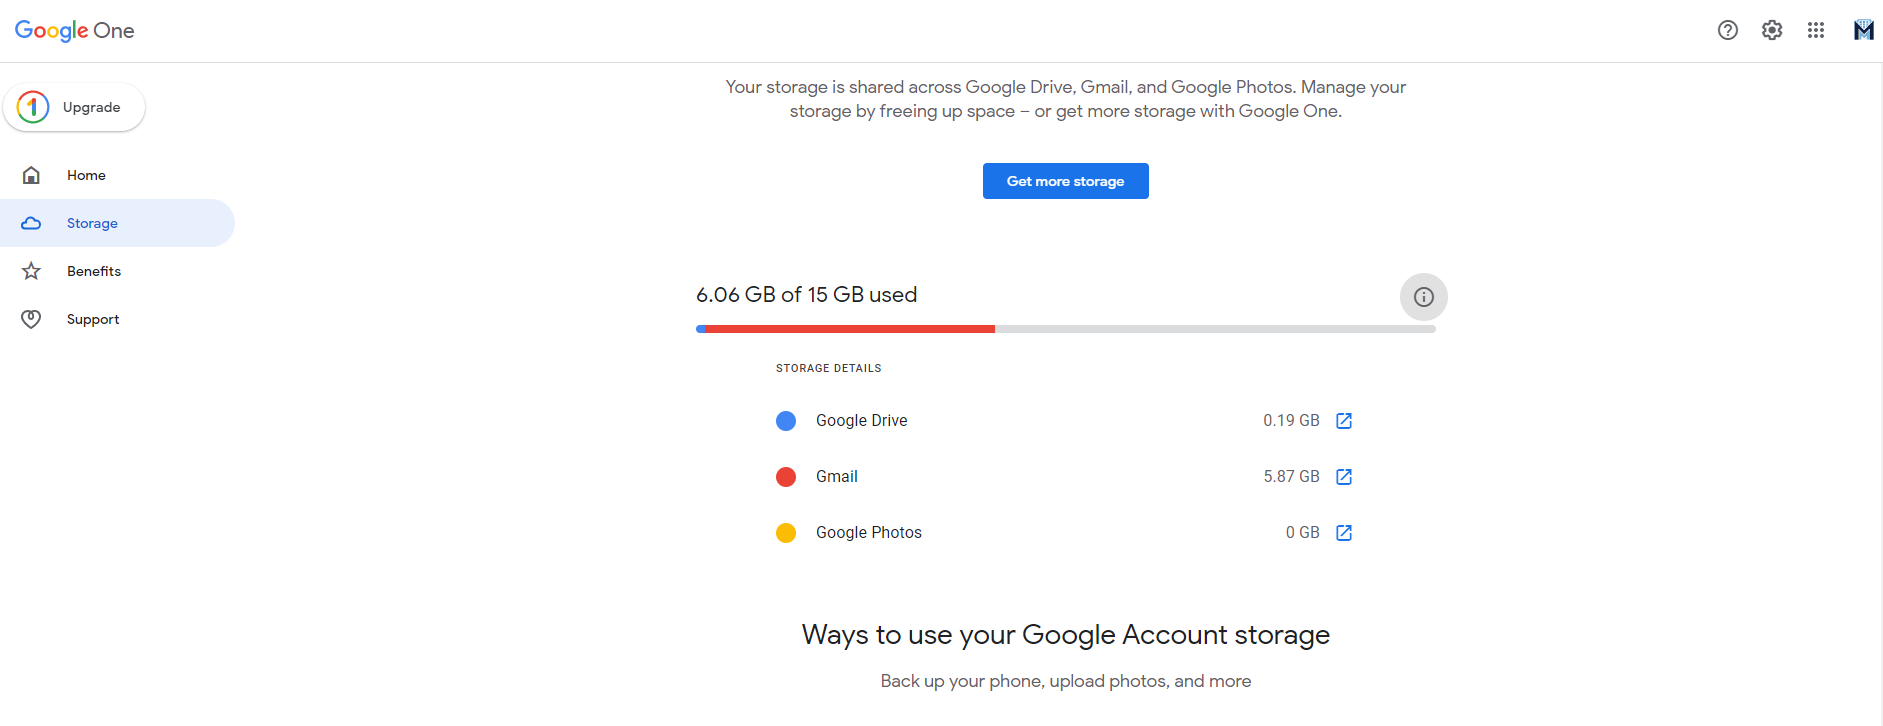
Task: Open Support in the sidebar
Action: coord(93,319)
